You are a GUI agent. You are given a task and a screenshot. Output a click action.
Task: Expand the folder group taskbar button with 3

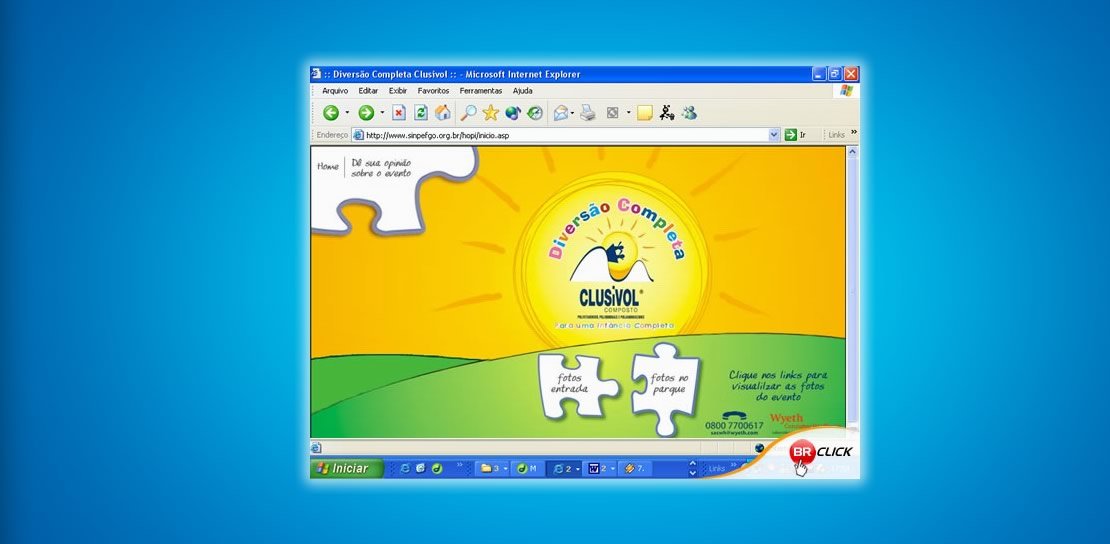point(494,468)
